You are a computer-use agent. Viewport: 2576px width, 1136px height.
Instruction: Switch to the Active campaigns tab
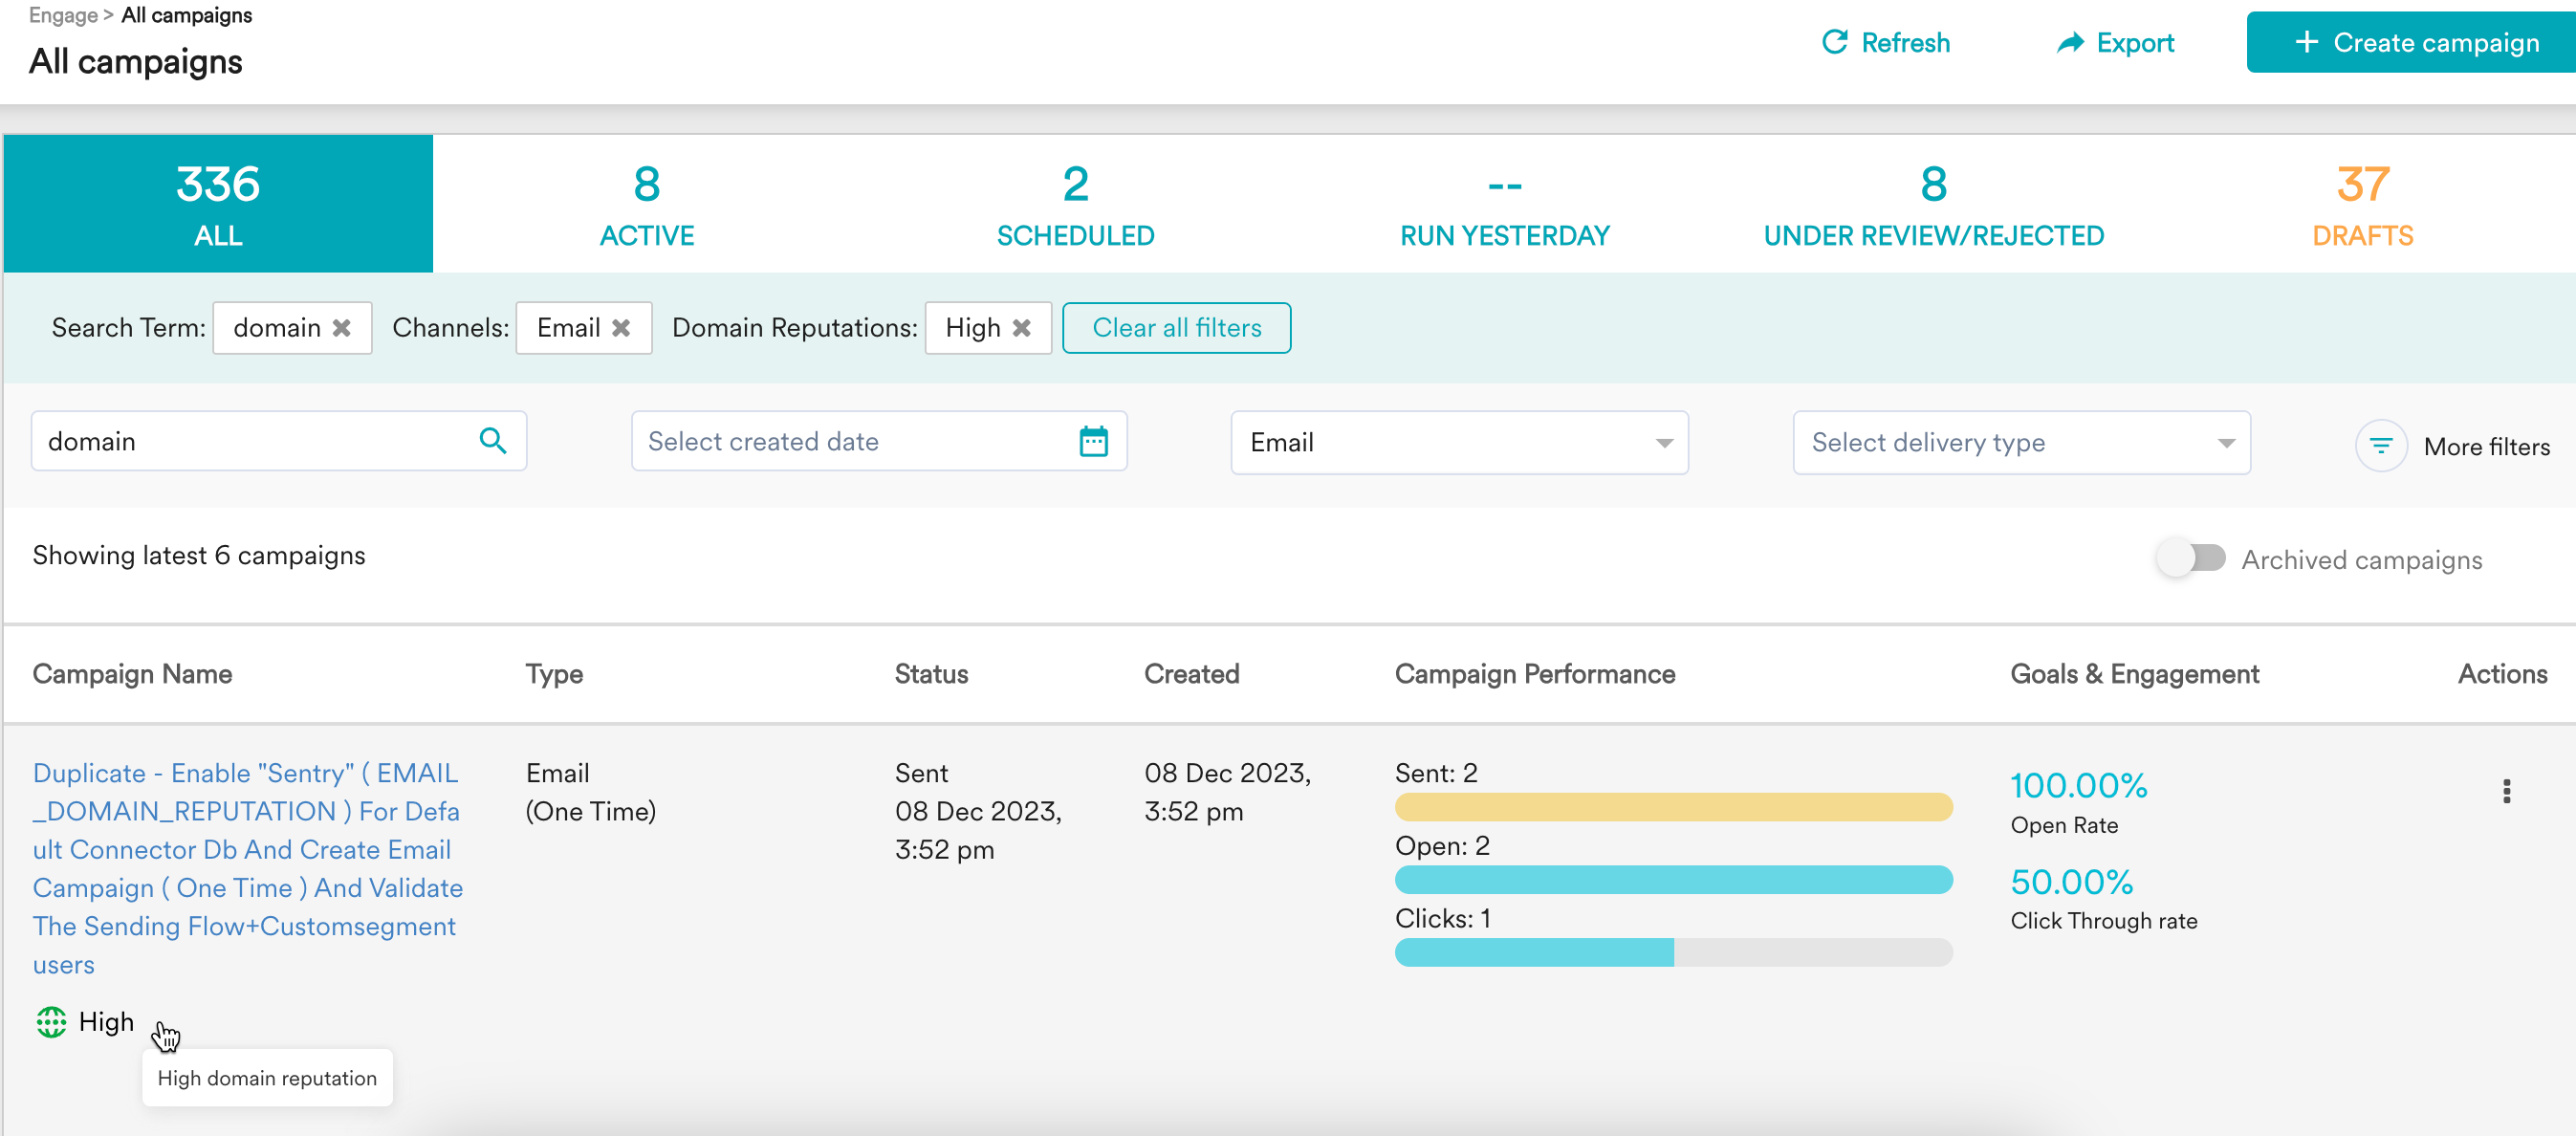[x=646, y=204]
